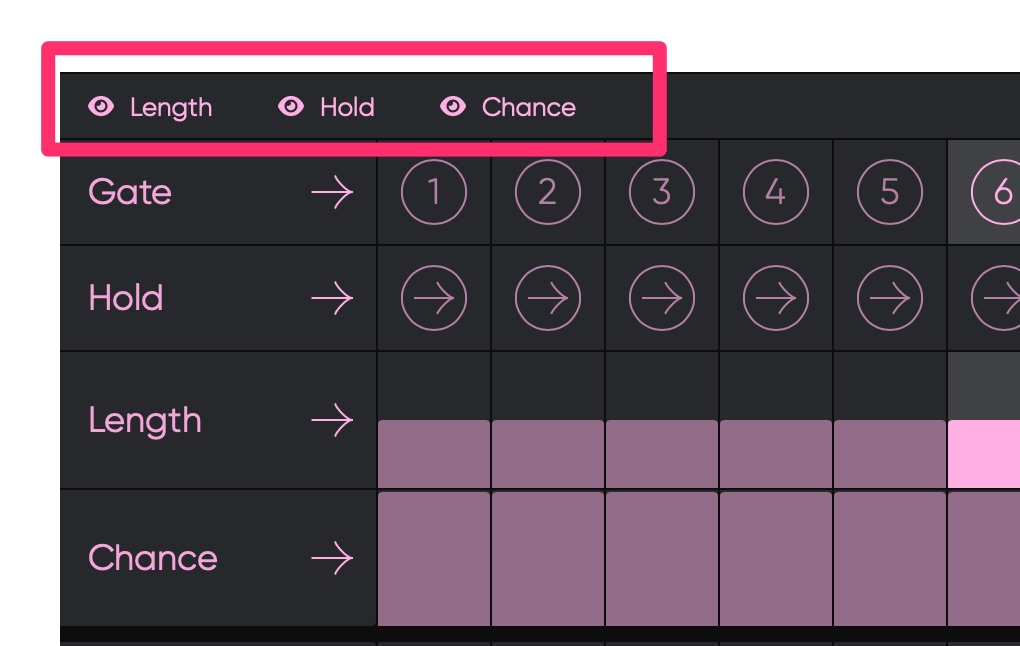Activate gate step 4 circle

coord(775,192)
